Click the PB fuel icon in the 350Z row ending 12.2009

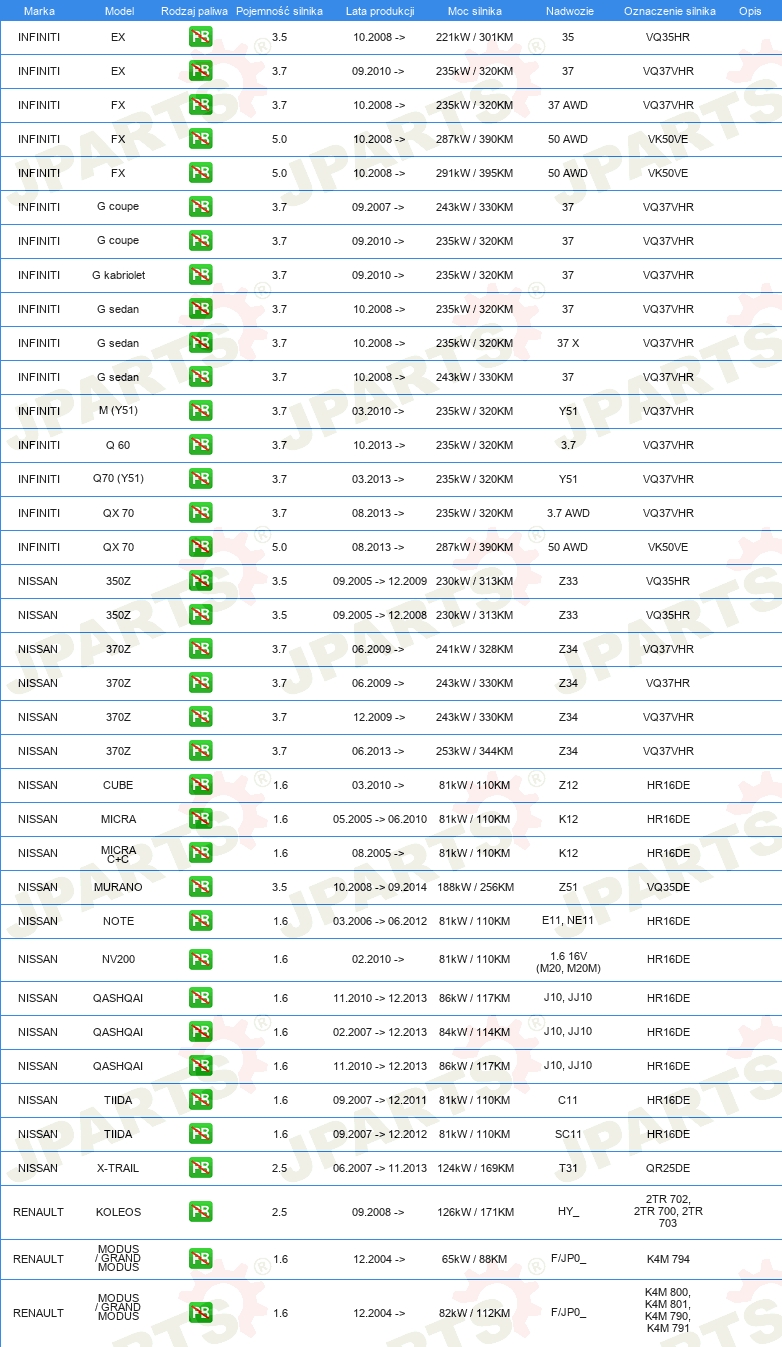click(200, 581)
